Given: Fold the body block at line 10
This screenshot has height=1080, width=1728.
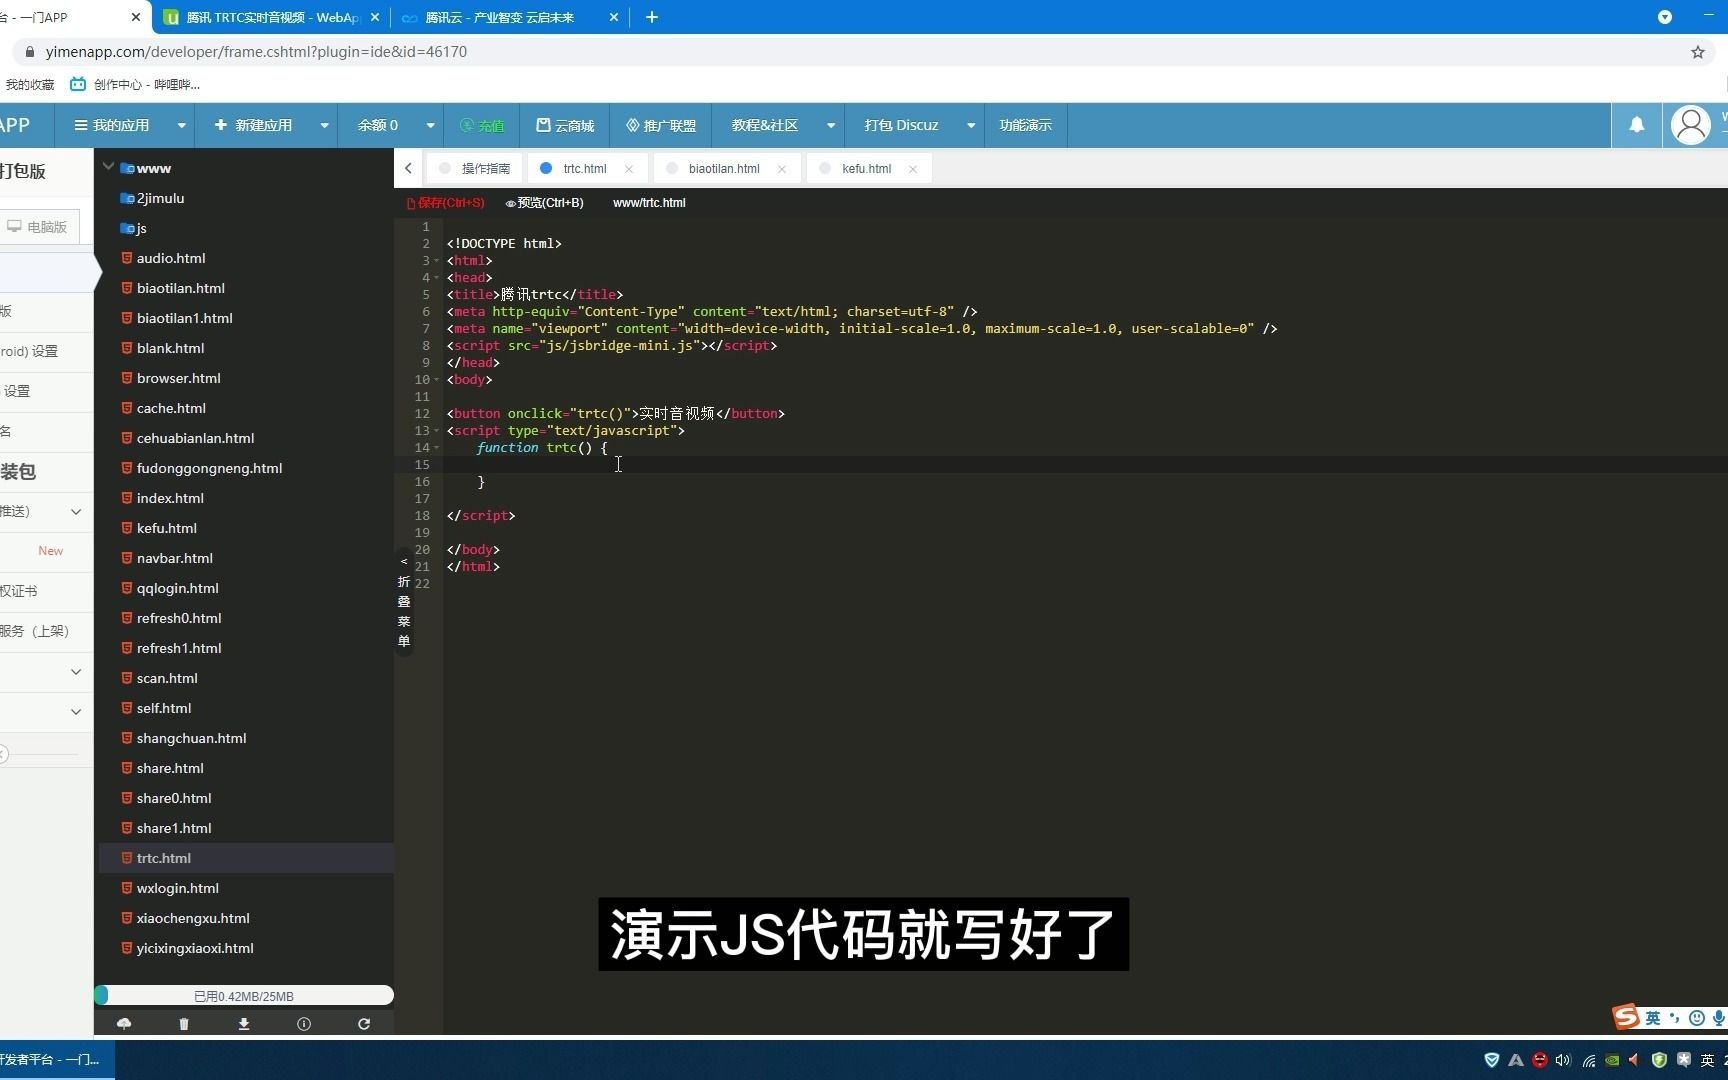Looking at the screenshot, I should tap(437, 380).
